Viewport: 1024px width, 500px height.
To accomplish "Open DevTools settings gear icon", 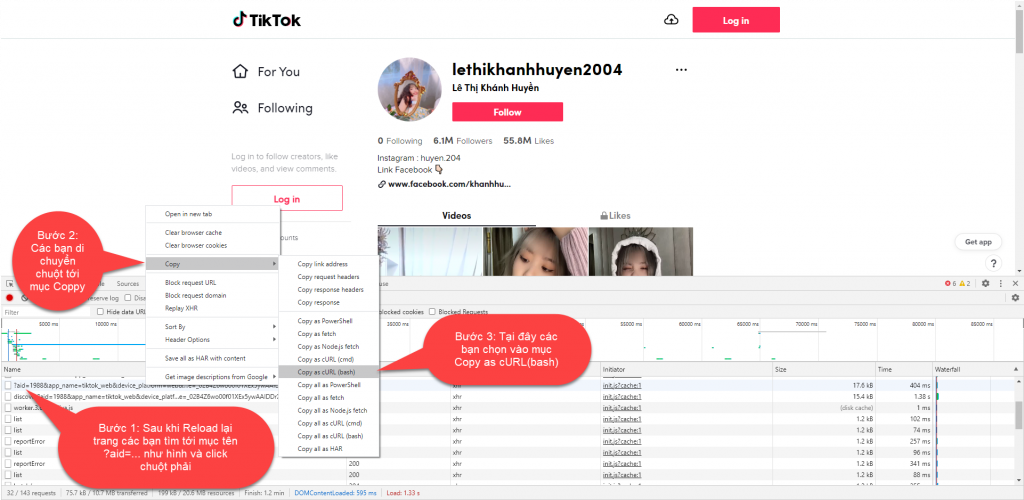I will point(985,283).
